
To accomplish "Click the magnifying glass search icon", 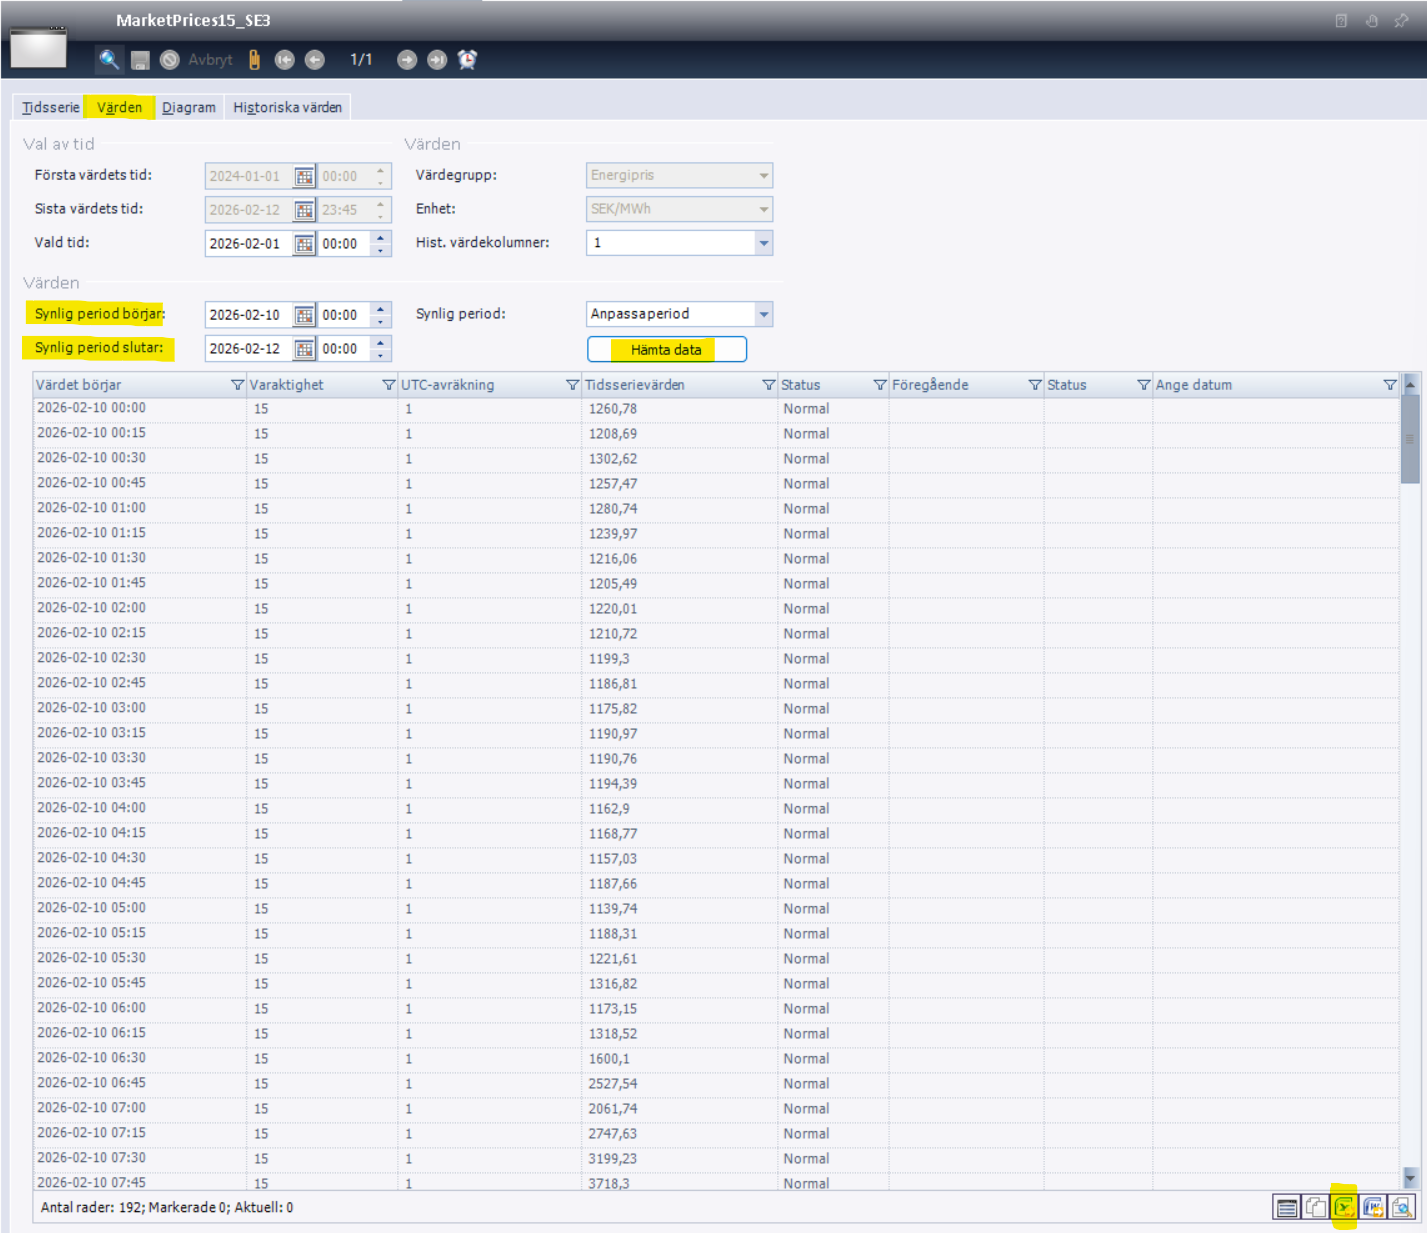I will click(x=109, y=60).
